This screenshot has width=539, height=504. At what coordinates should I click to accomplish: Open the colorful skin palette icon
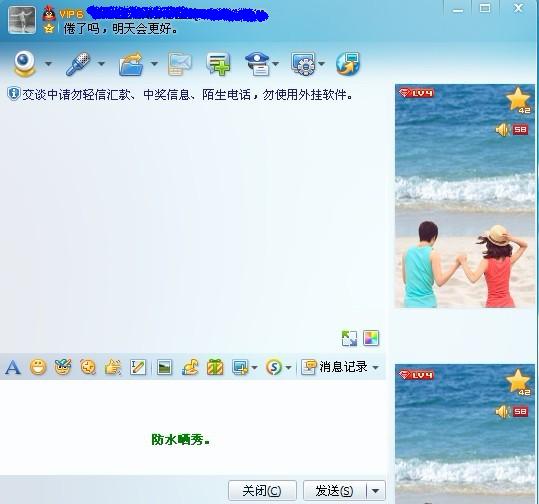(371, 338)
